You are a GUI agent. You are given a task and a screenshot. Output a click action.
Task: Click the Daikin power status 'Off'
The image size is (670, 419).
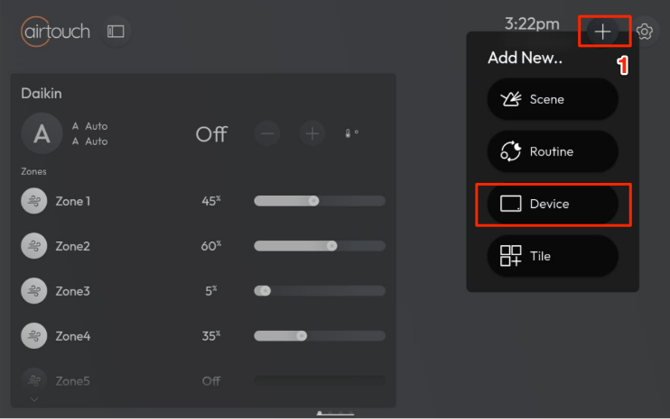click(x=211, y=134)
